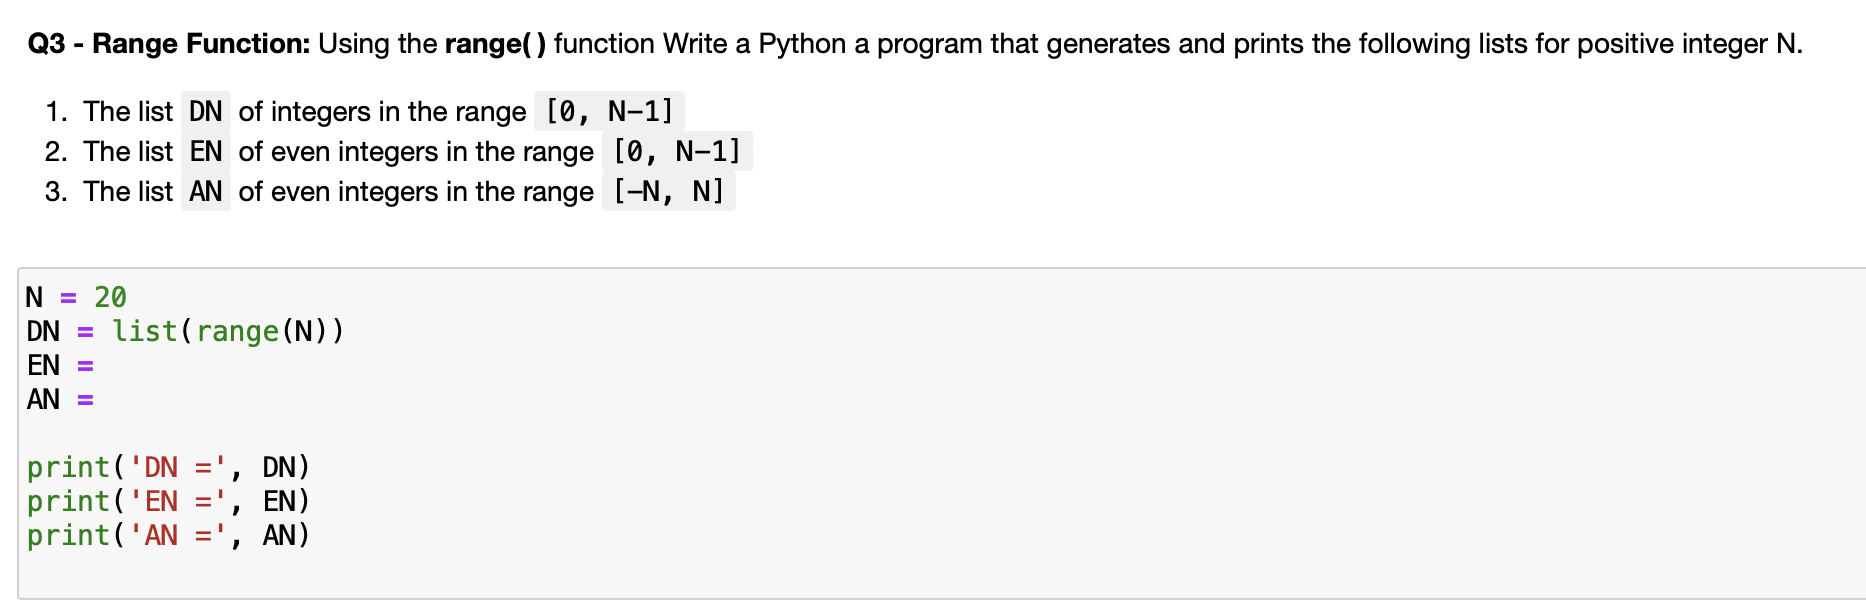Image resolution: width=1866 pixels, height=604 pixels.
Task: Click the 'range' keyword in the code cell
Action: tap(237, 331)
